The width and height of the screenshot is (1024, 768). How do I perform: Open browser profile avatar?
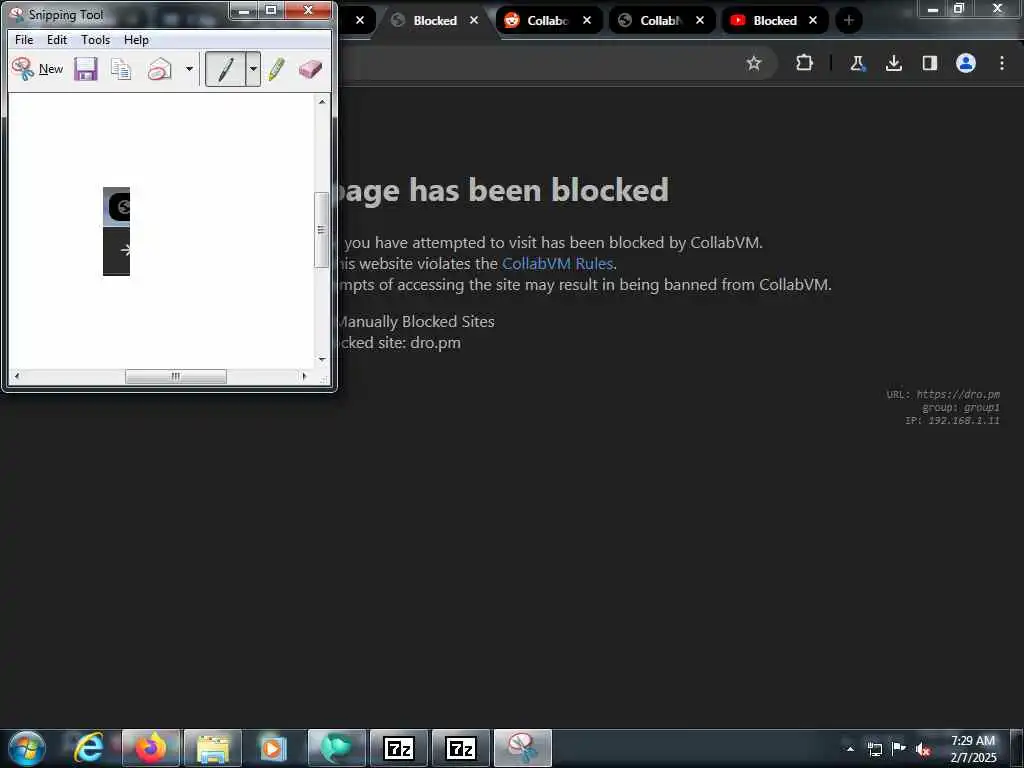tap(966, 63)
